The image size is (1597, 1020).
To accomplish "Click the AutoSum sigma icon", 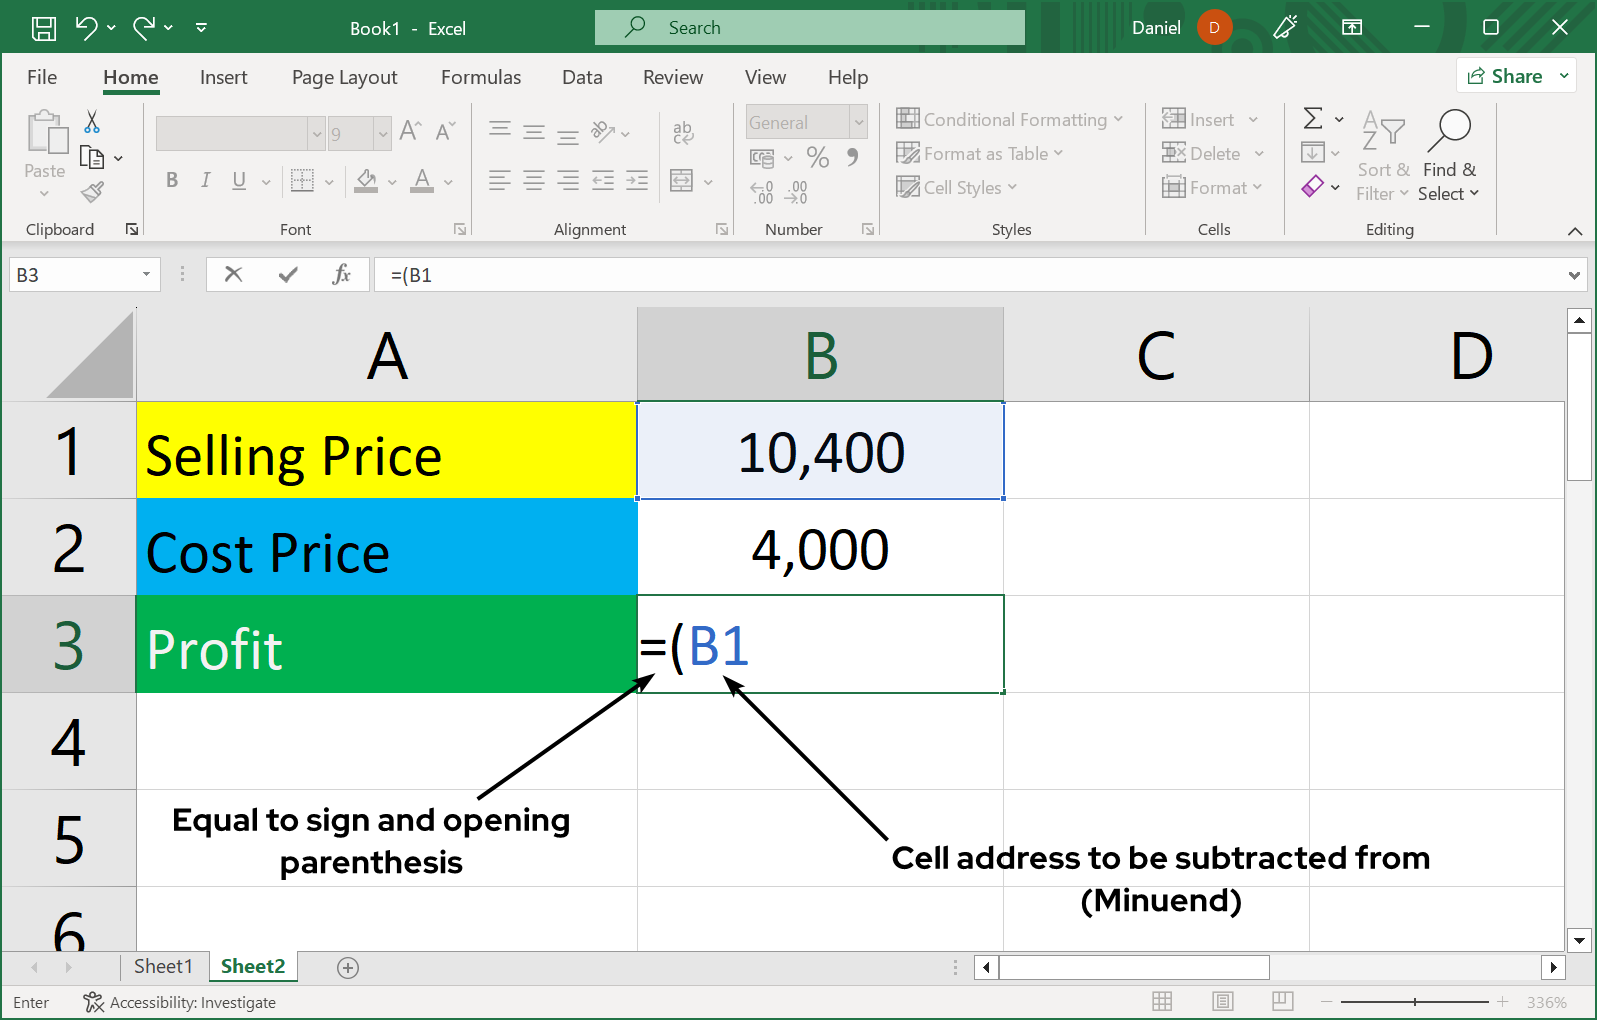I will (1313, 118).
